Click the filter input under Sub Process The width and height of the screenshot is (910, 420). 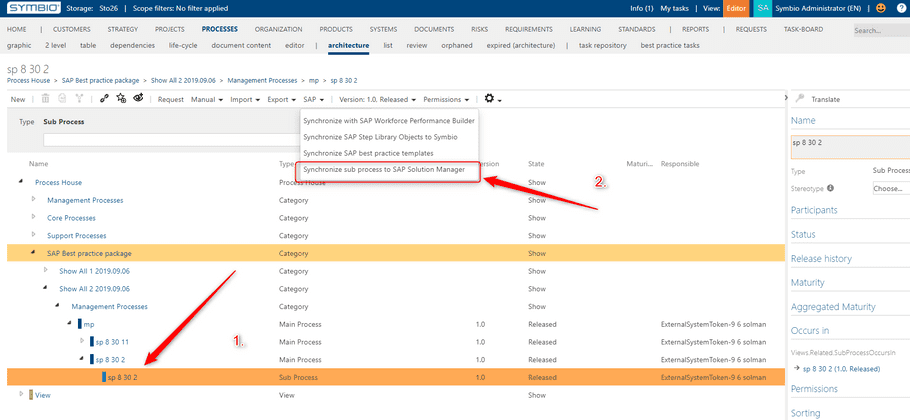coord(173,140)
